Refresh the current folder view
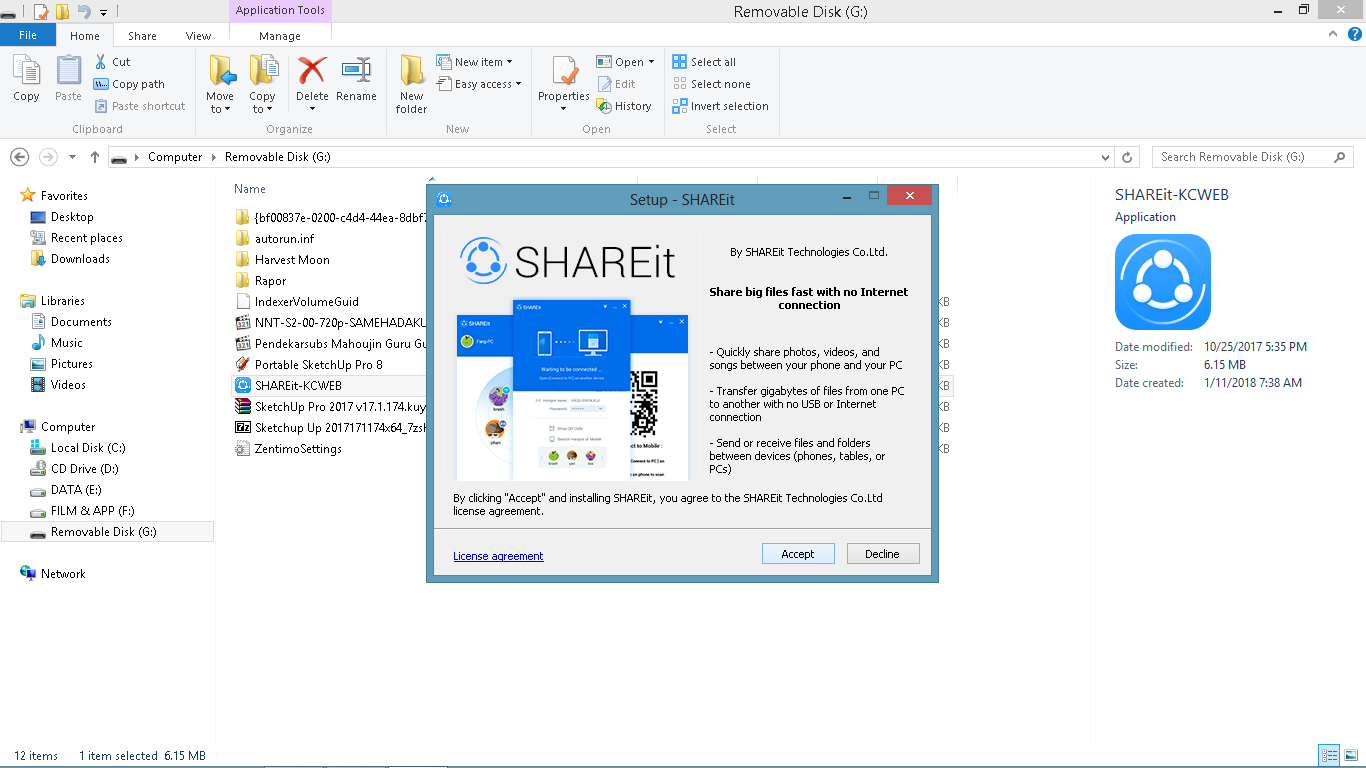Screen dimensions: 1366x768 point(1127,157)
